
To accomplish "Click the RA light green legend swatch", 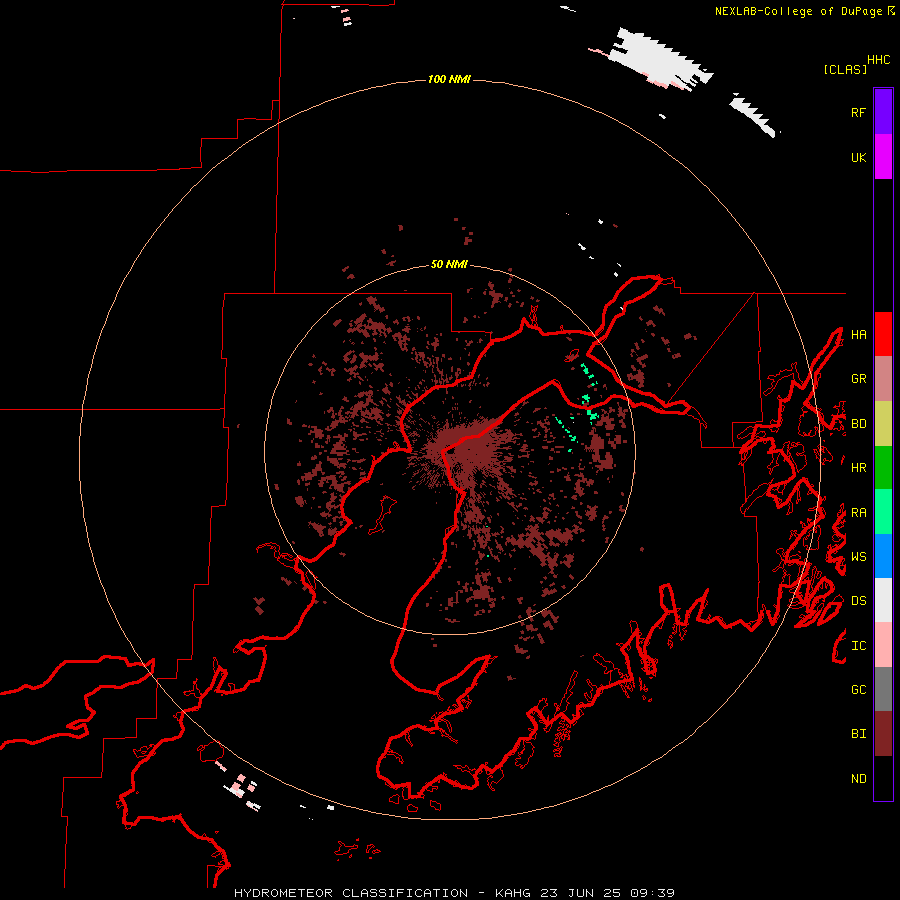I will coord(883,512).
